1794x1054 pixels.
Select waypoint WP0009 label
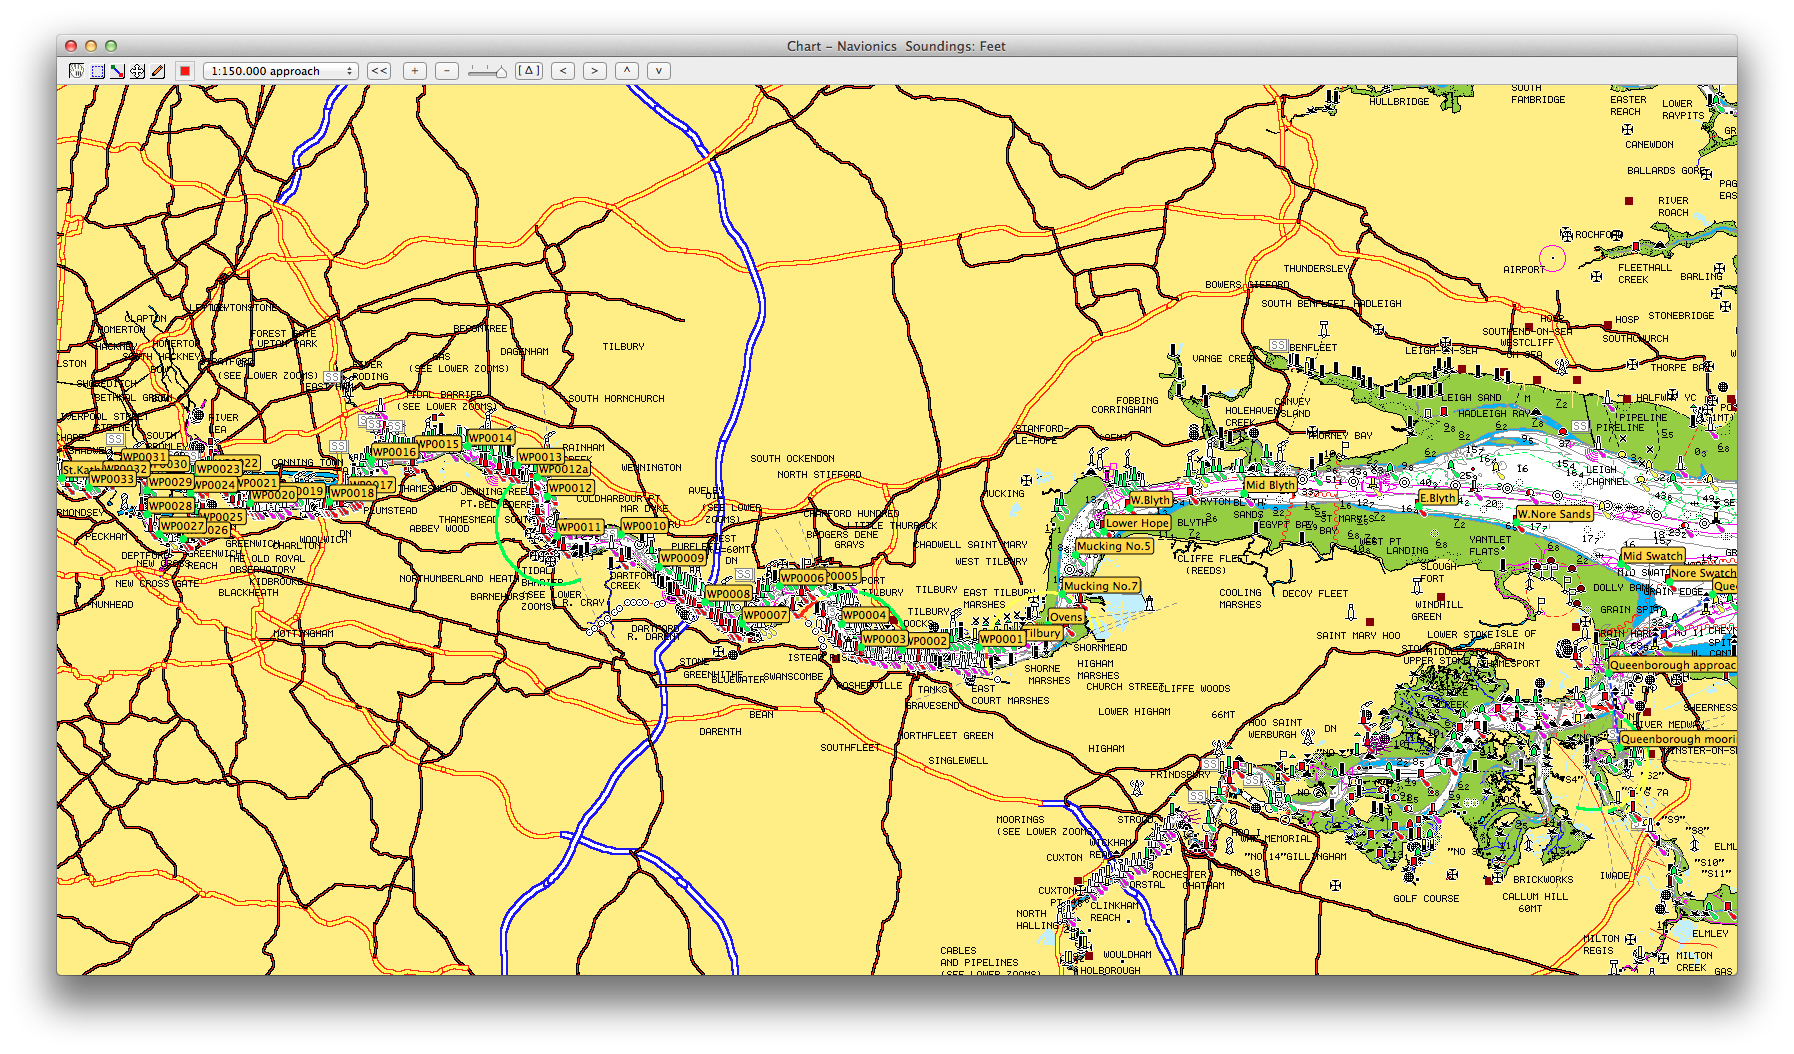pos(683,558)
